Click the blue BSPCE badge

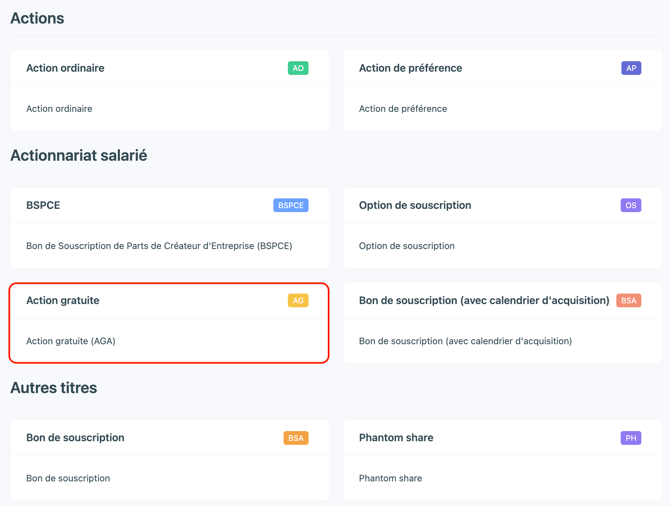click(291, 205)
